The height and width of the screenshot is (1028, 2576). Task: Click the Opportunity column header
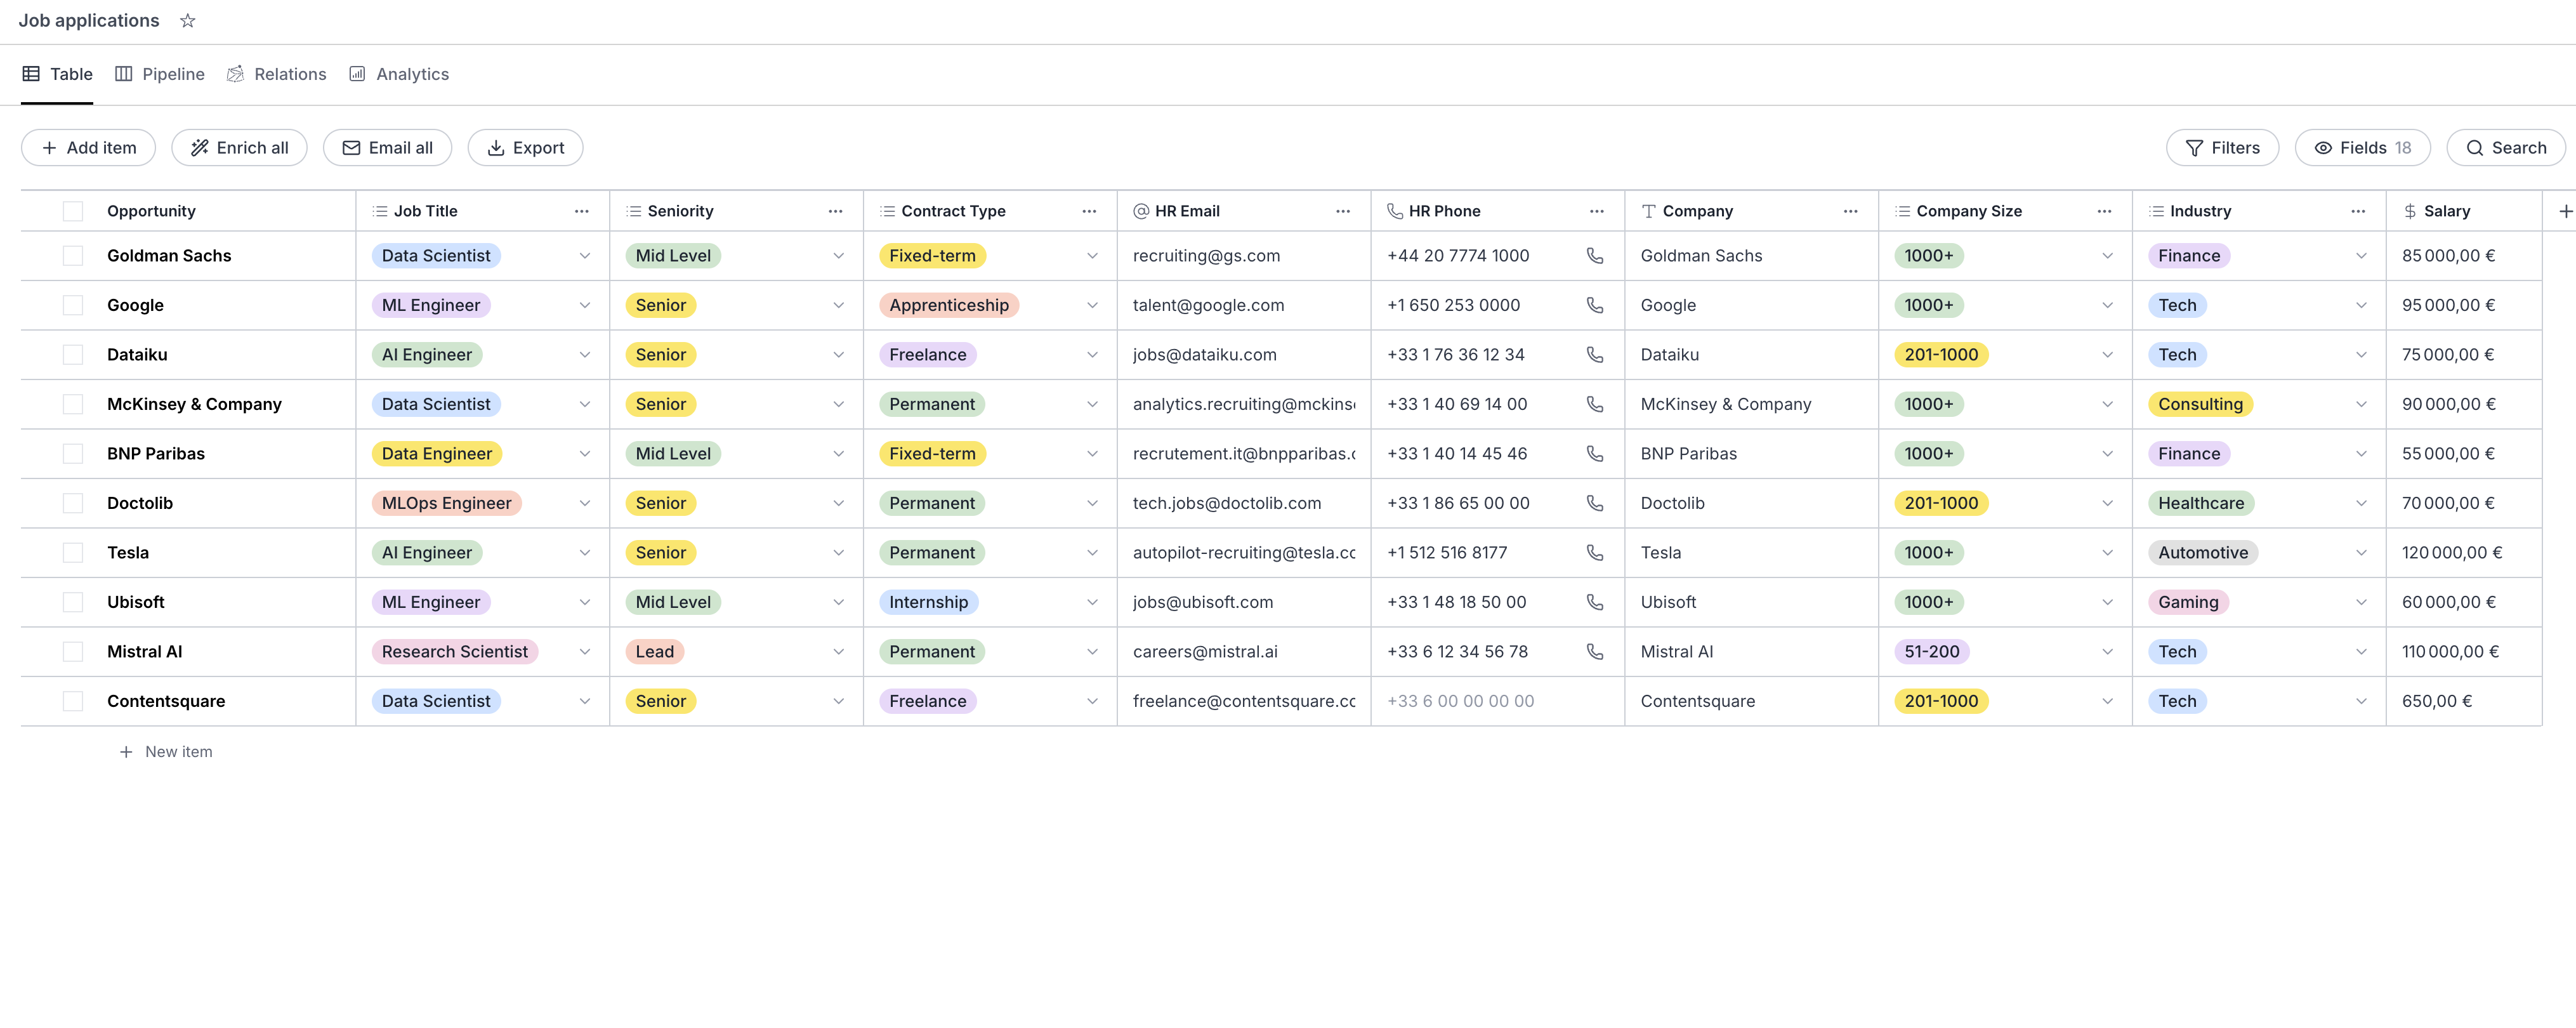[x=151, y=211]
